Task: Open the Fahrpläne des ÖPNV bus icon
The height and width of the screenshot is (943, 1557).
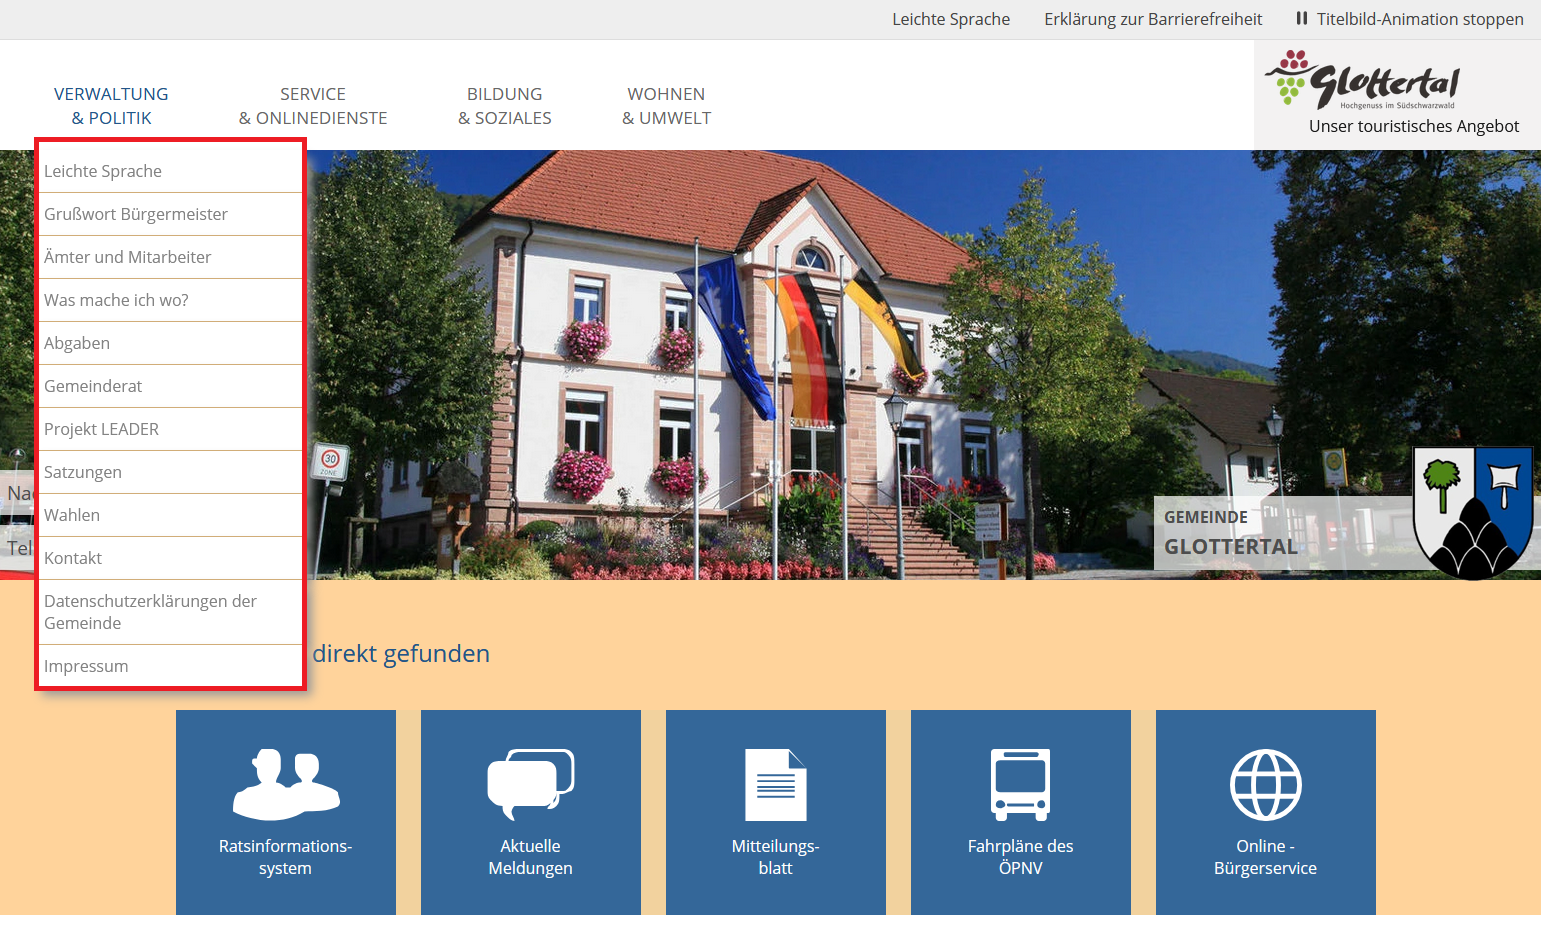Action: 1020,785
